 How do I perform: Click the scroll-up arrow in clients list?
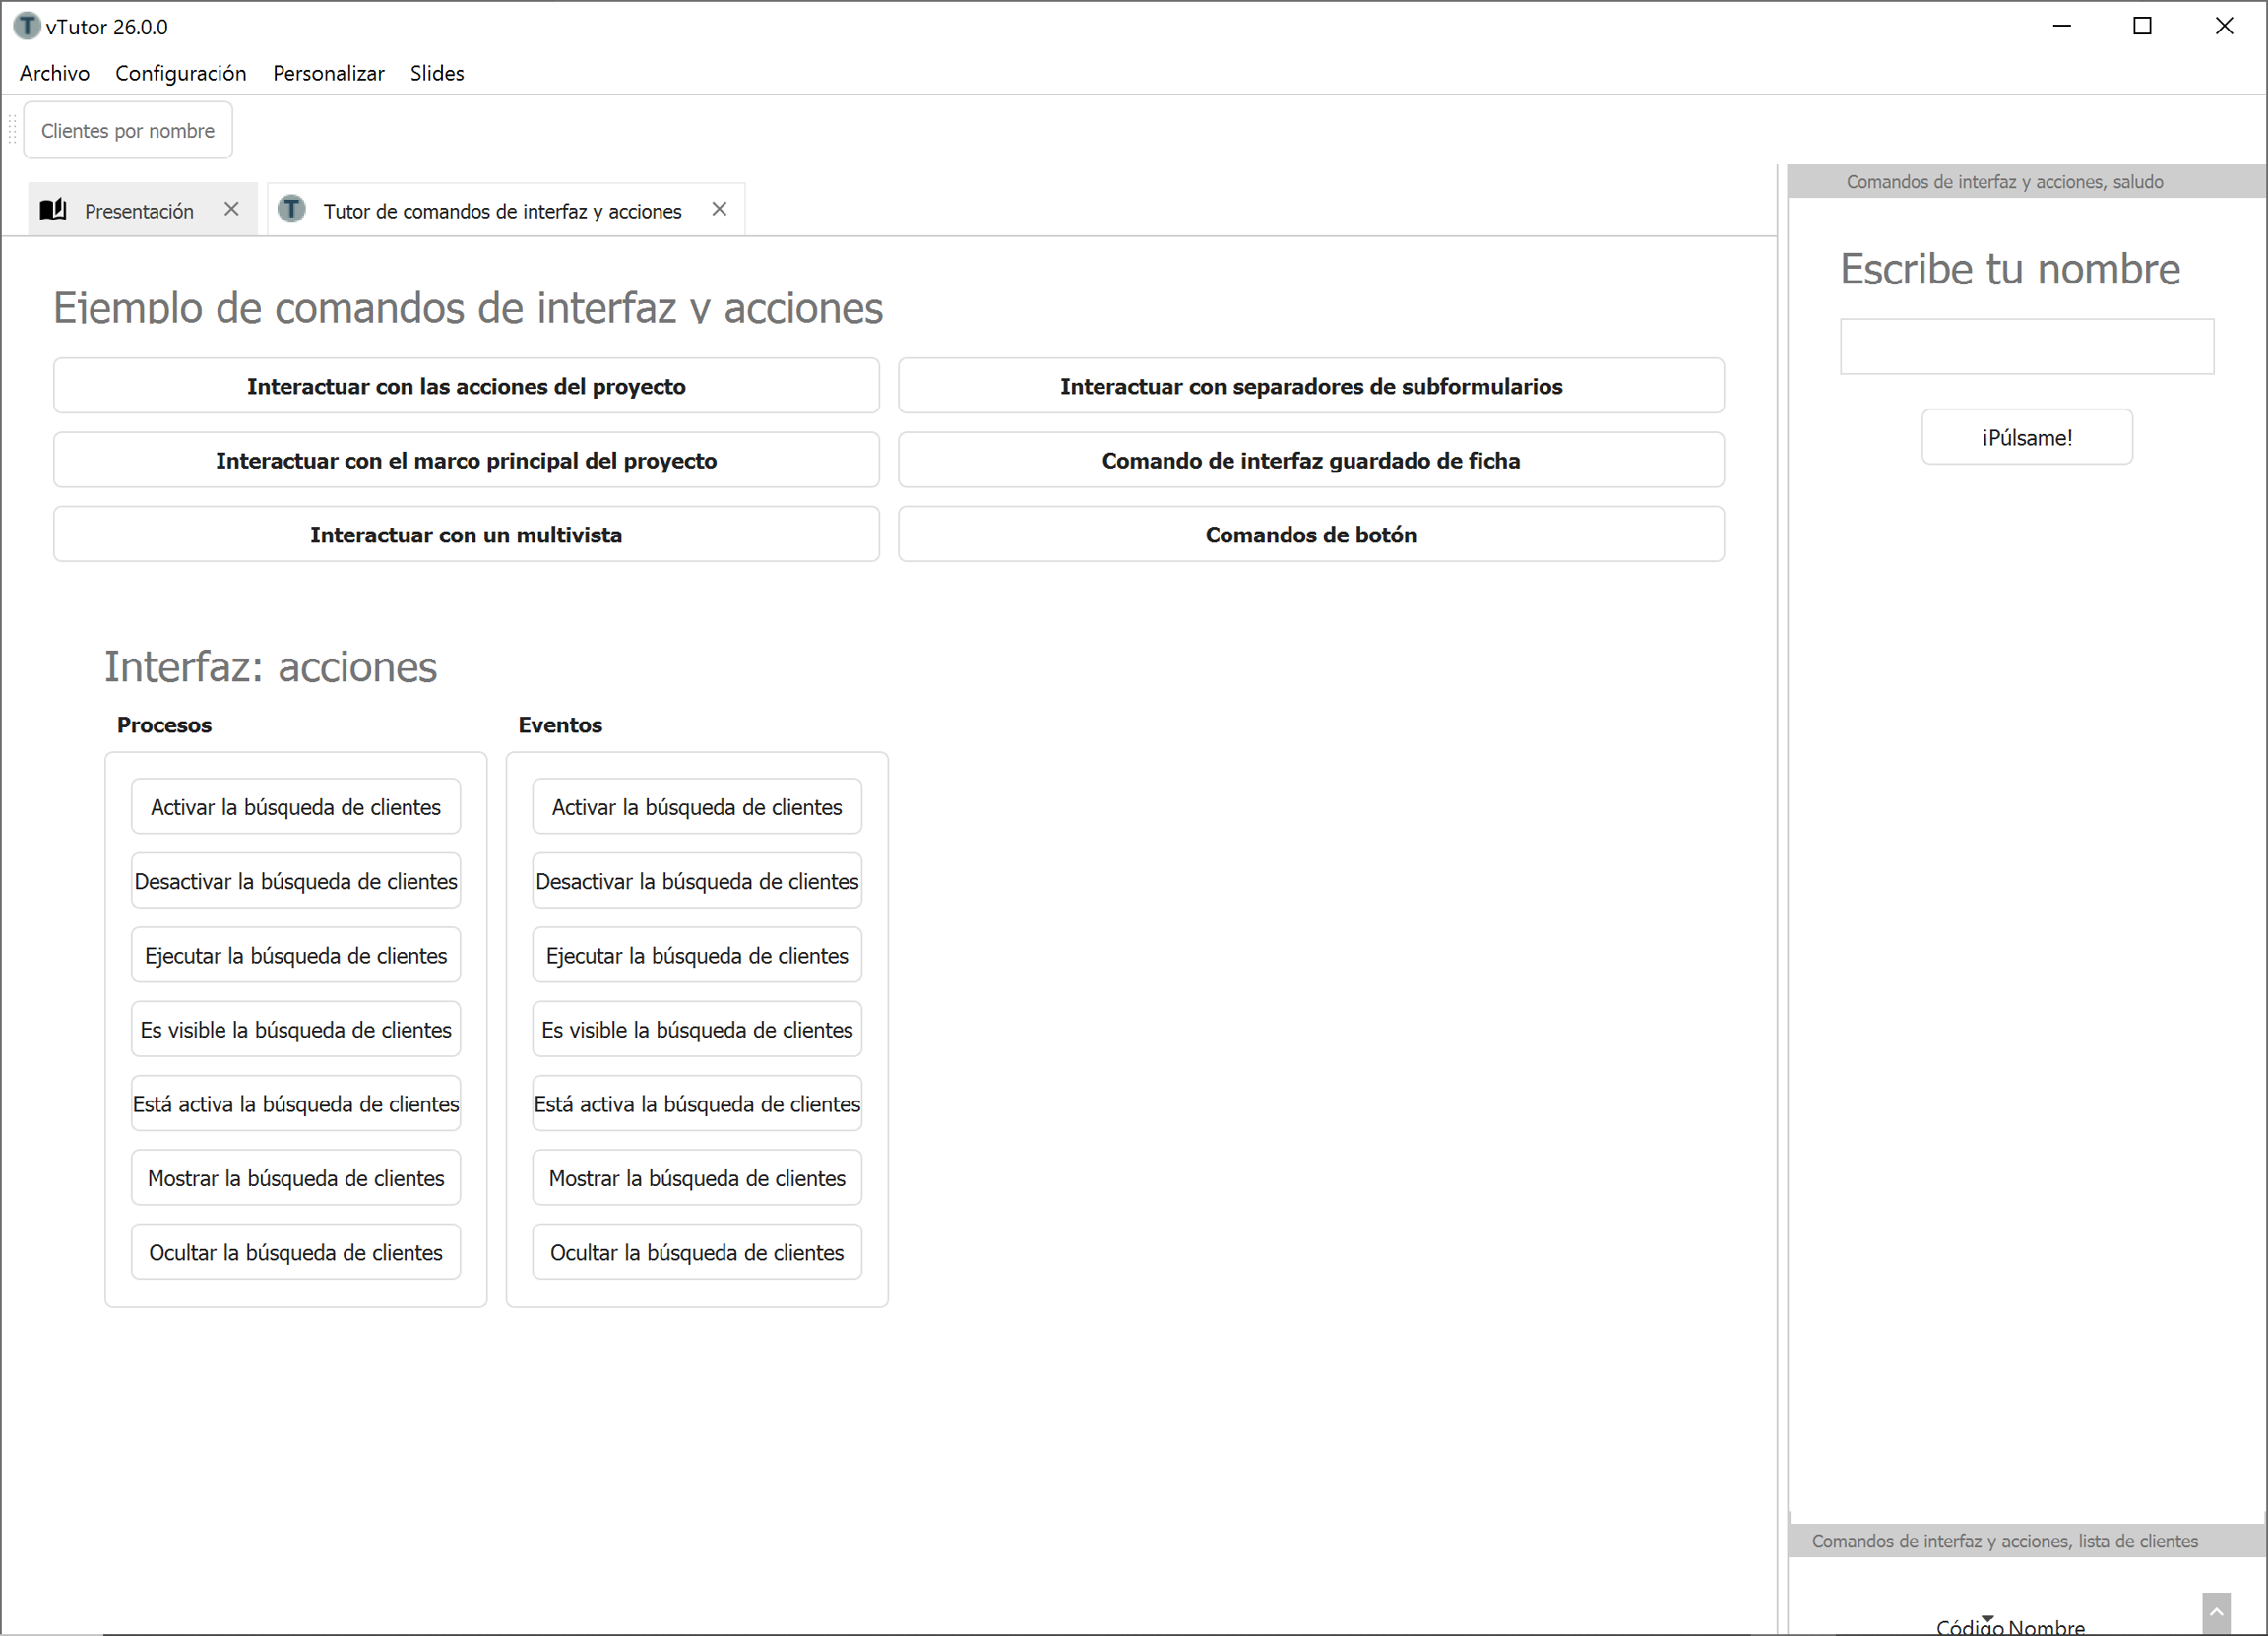(x=2215, y=1612)
